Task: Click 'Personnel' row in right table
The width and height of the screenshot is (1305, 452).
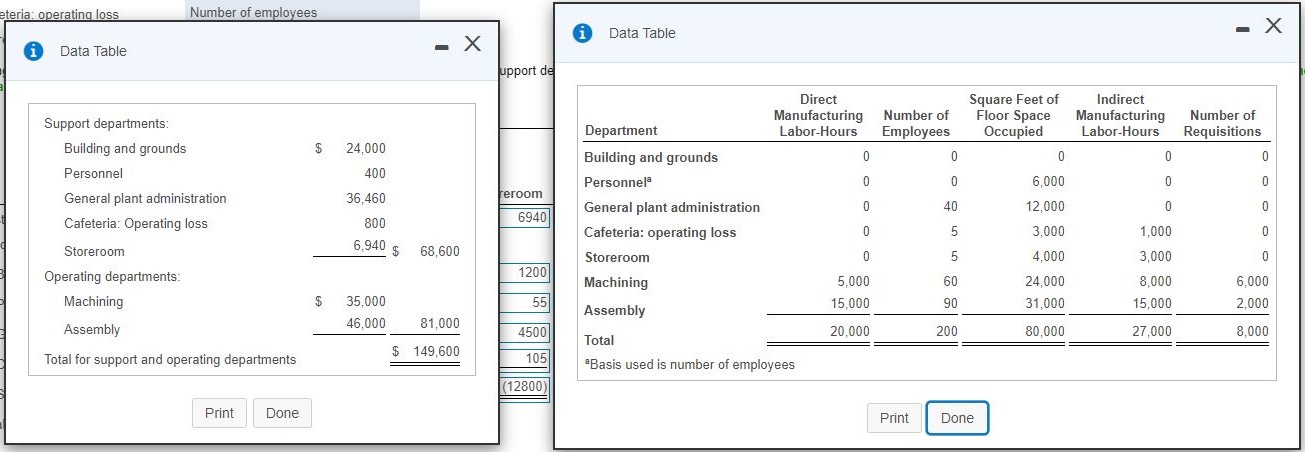Action: (x=618, y=184)
